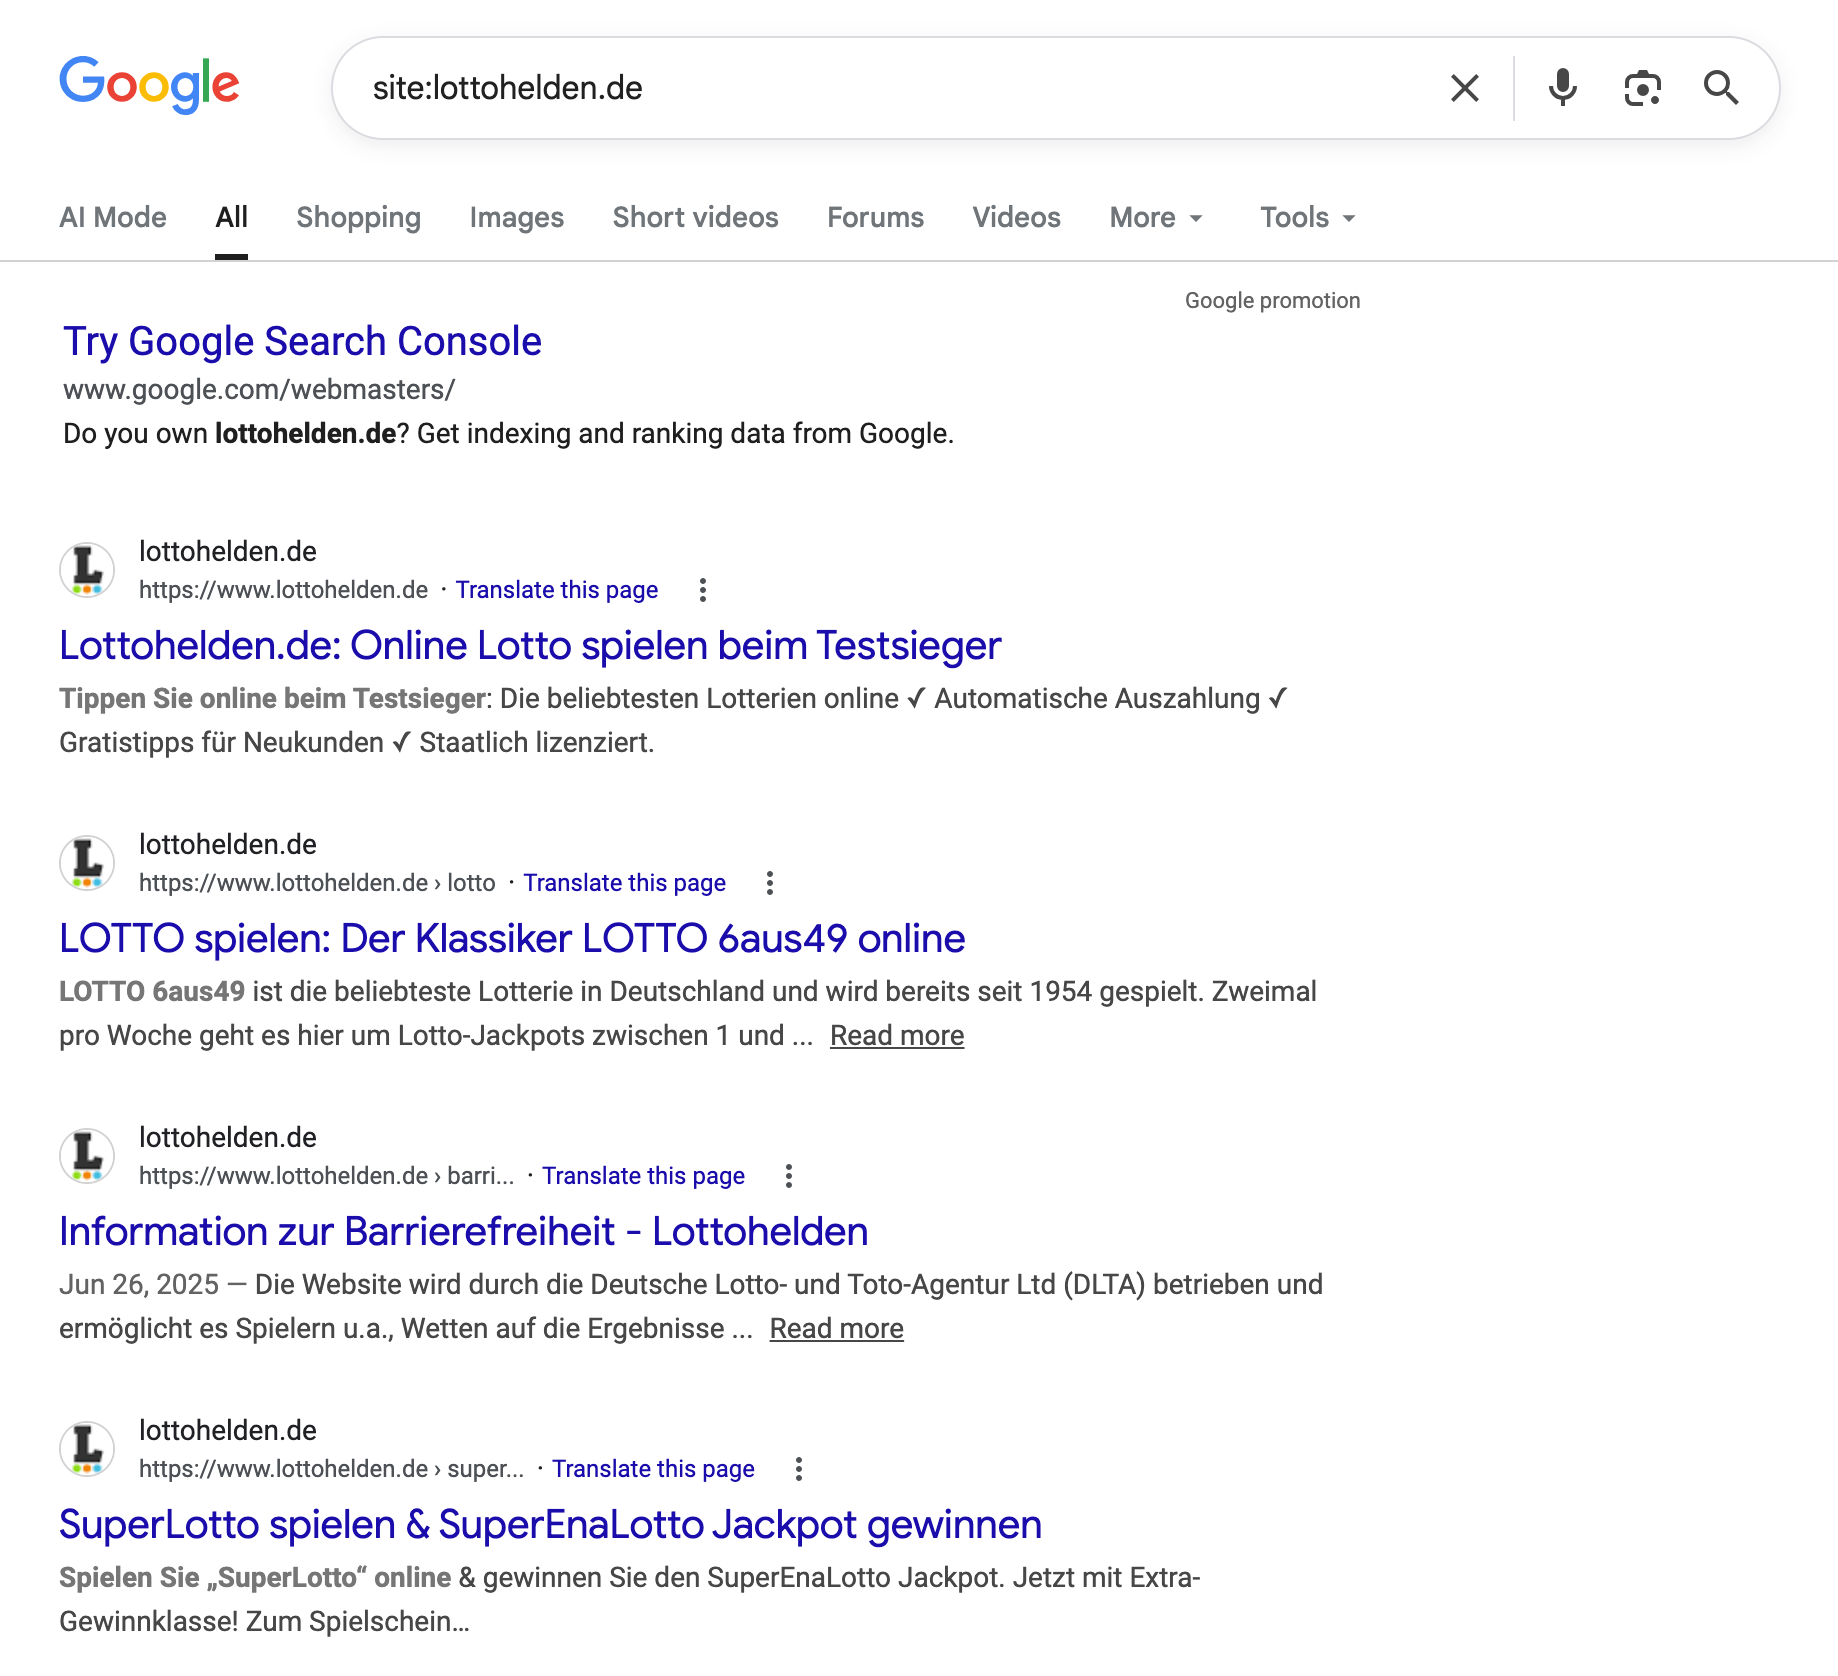Click the Google logo
The height and width of the screenshot is (1676, 1838).
[149, 86]
